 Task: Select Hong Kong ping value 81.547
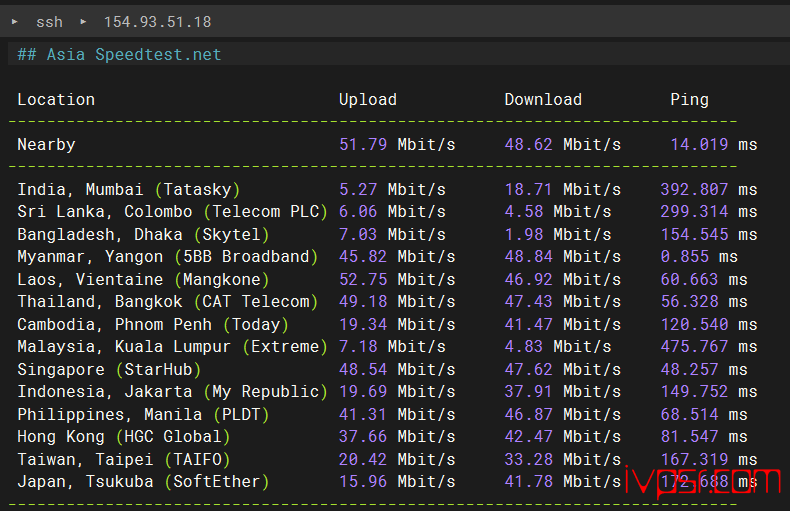tap(689, 437)
